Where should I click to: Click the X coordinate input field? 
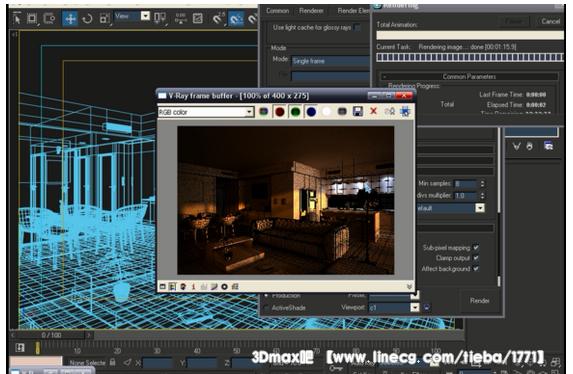[157, 362]
